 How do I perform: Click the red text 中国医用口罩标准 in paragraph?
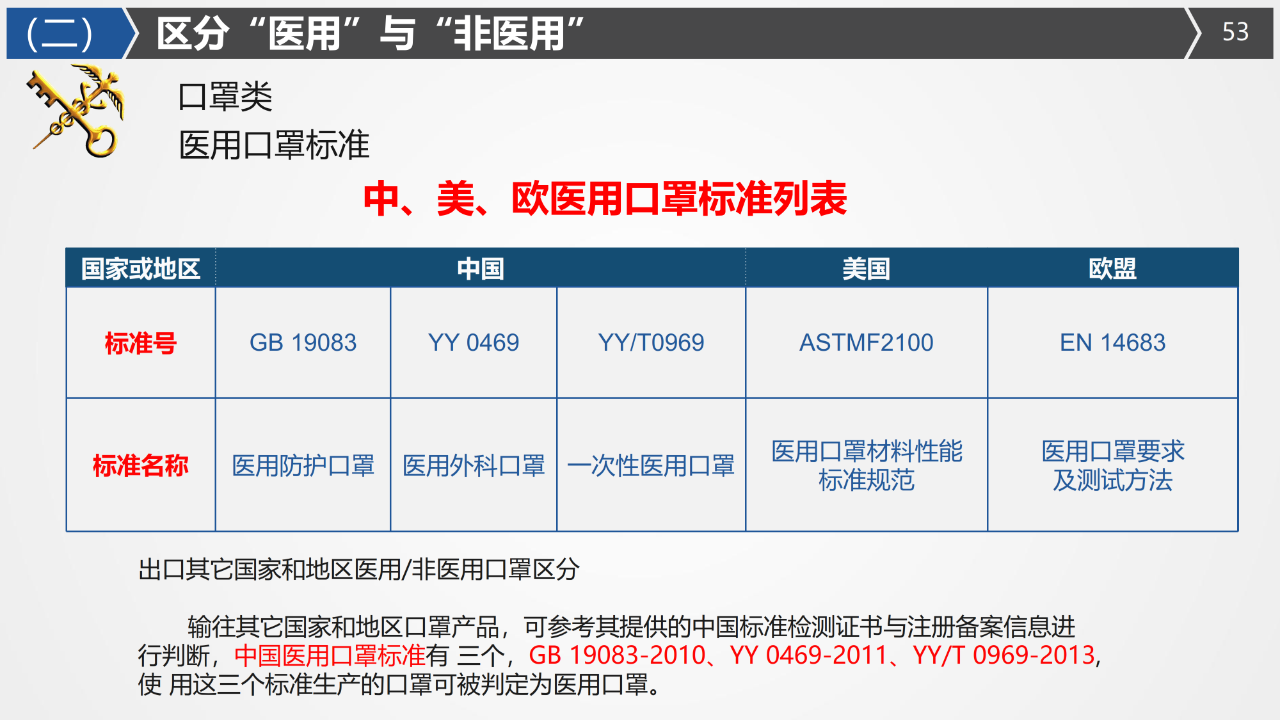(x=330, y=656)
